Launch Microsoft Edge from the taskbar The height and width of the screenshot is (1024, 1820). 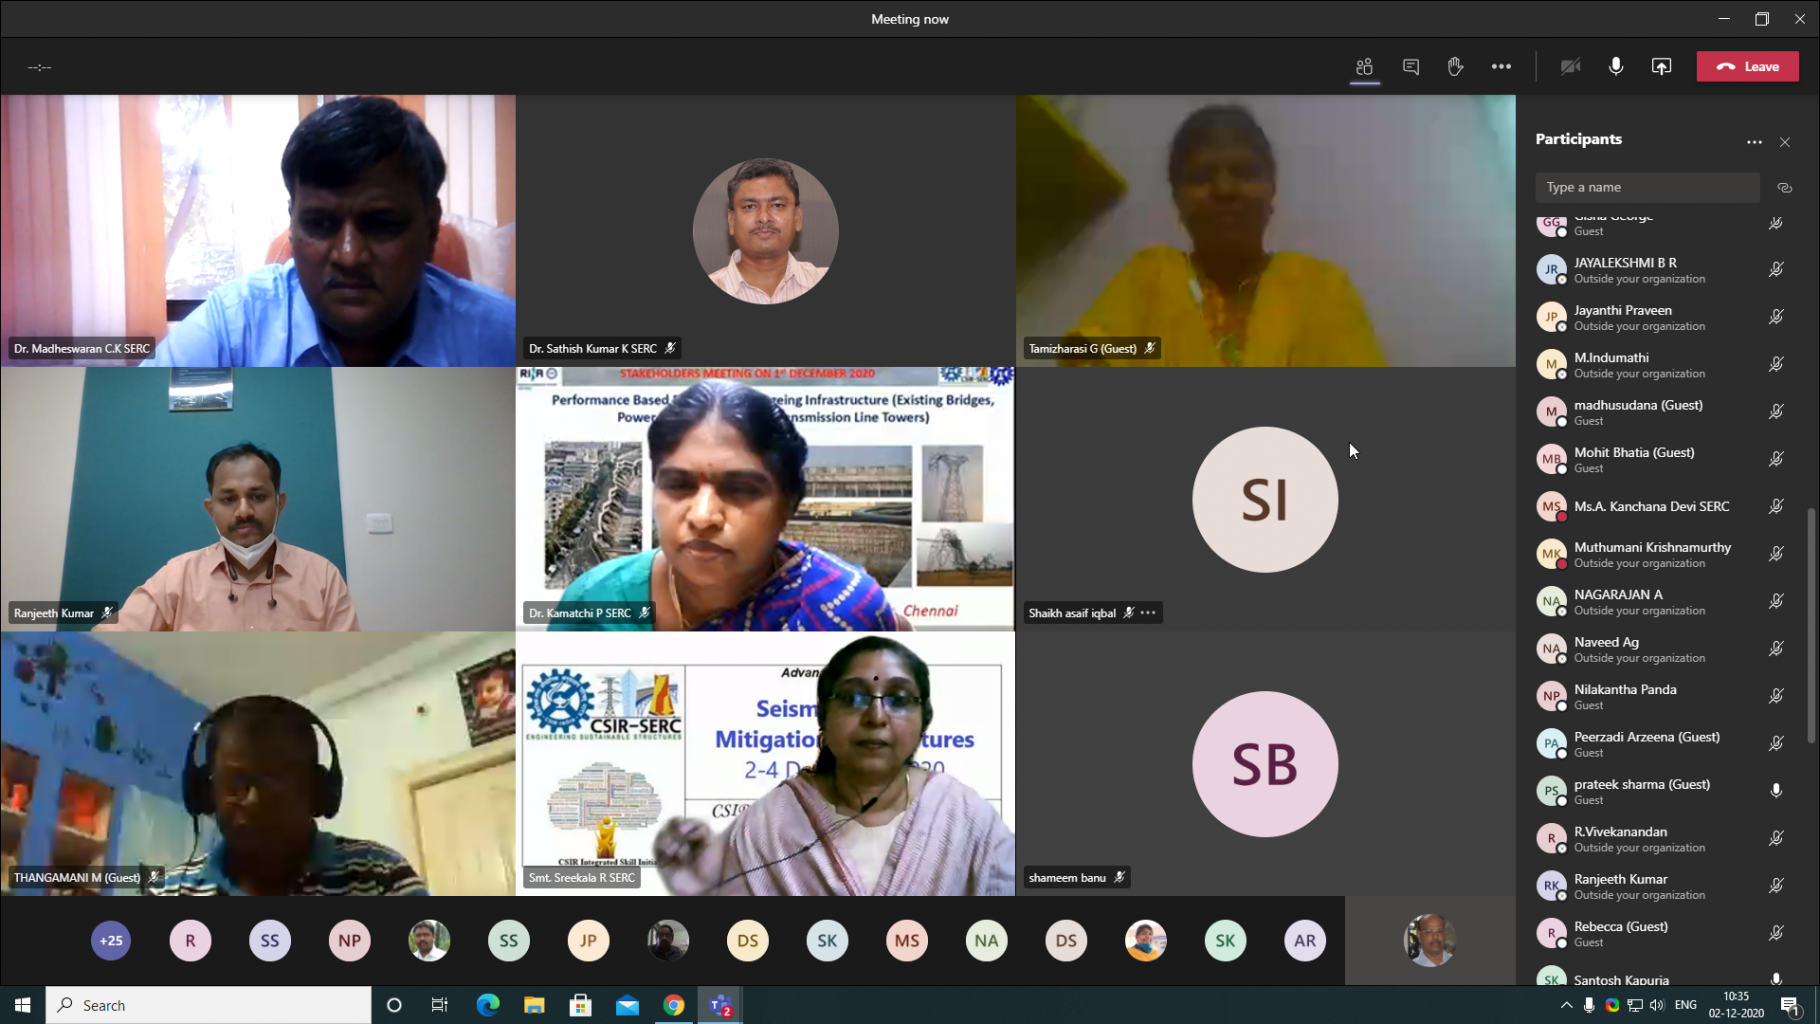pos(487,1005)
